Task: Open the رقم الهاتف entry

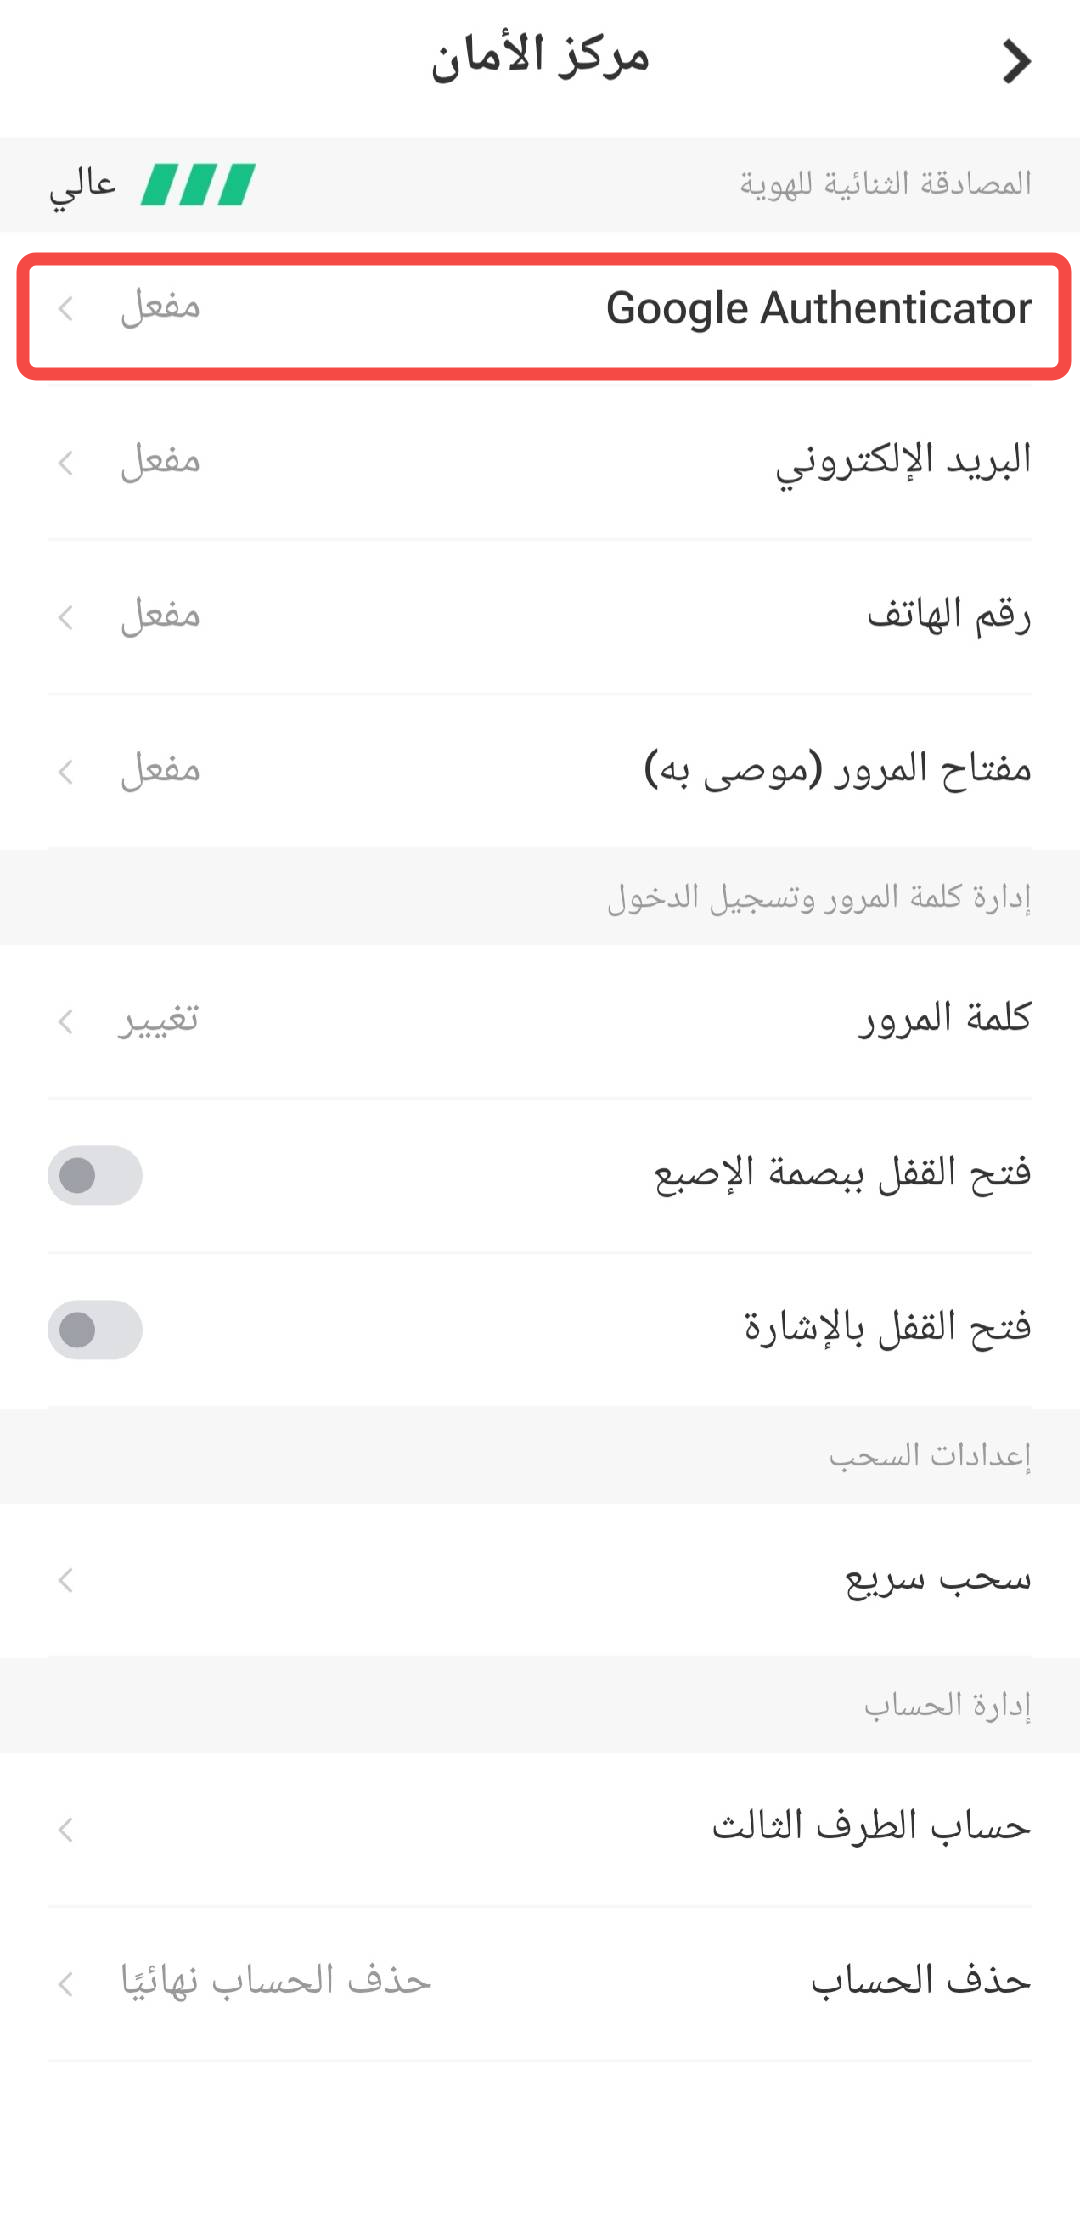Action: 540,617
